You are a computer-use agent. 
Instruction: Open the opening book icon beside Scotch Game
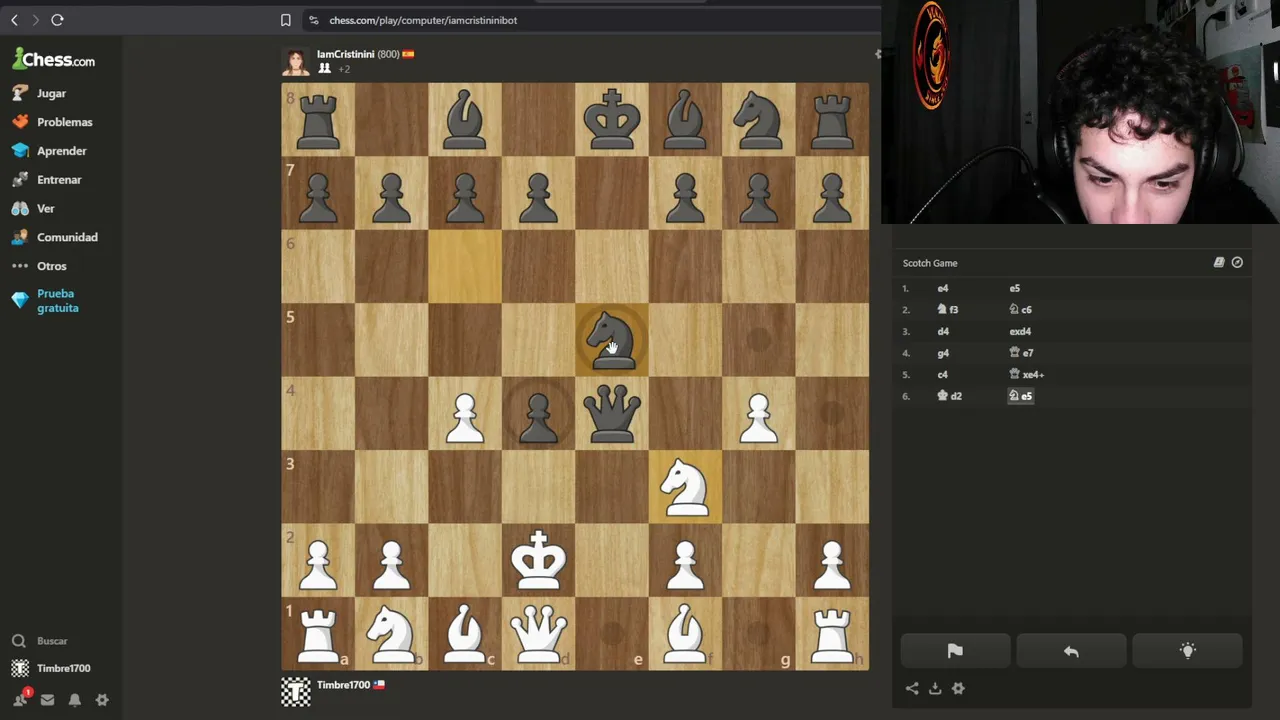1219,263
